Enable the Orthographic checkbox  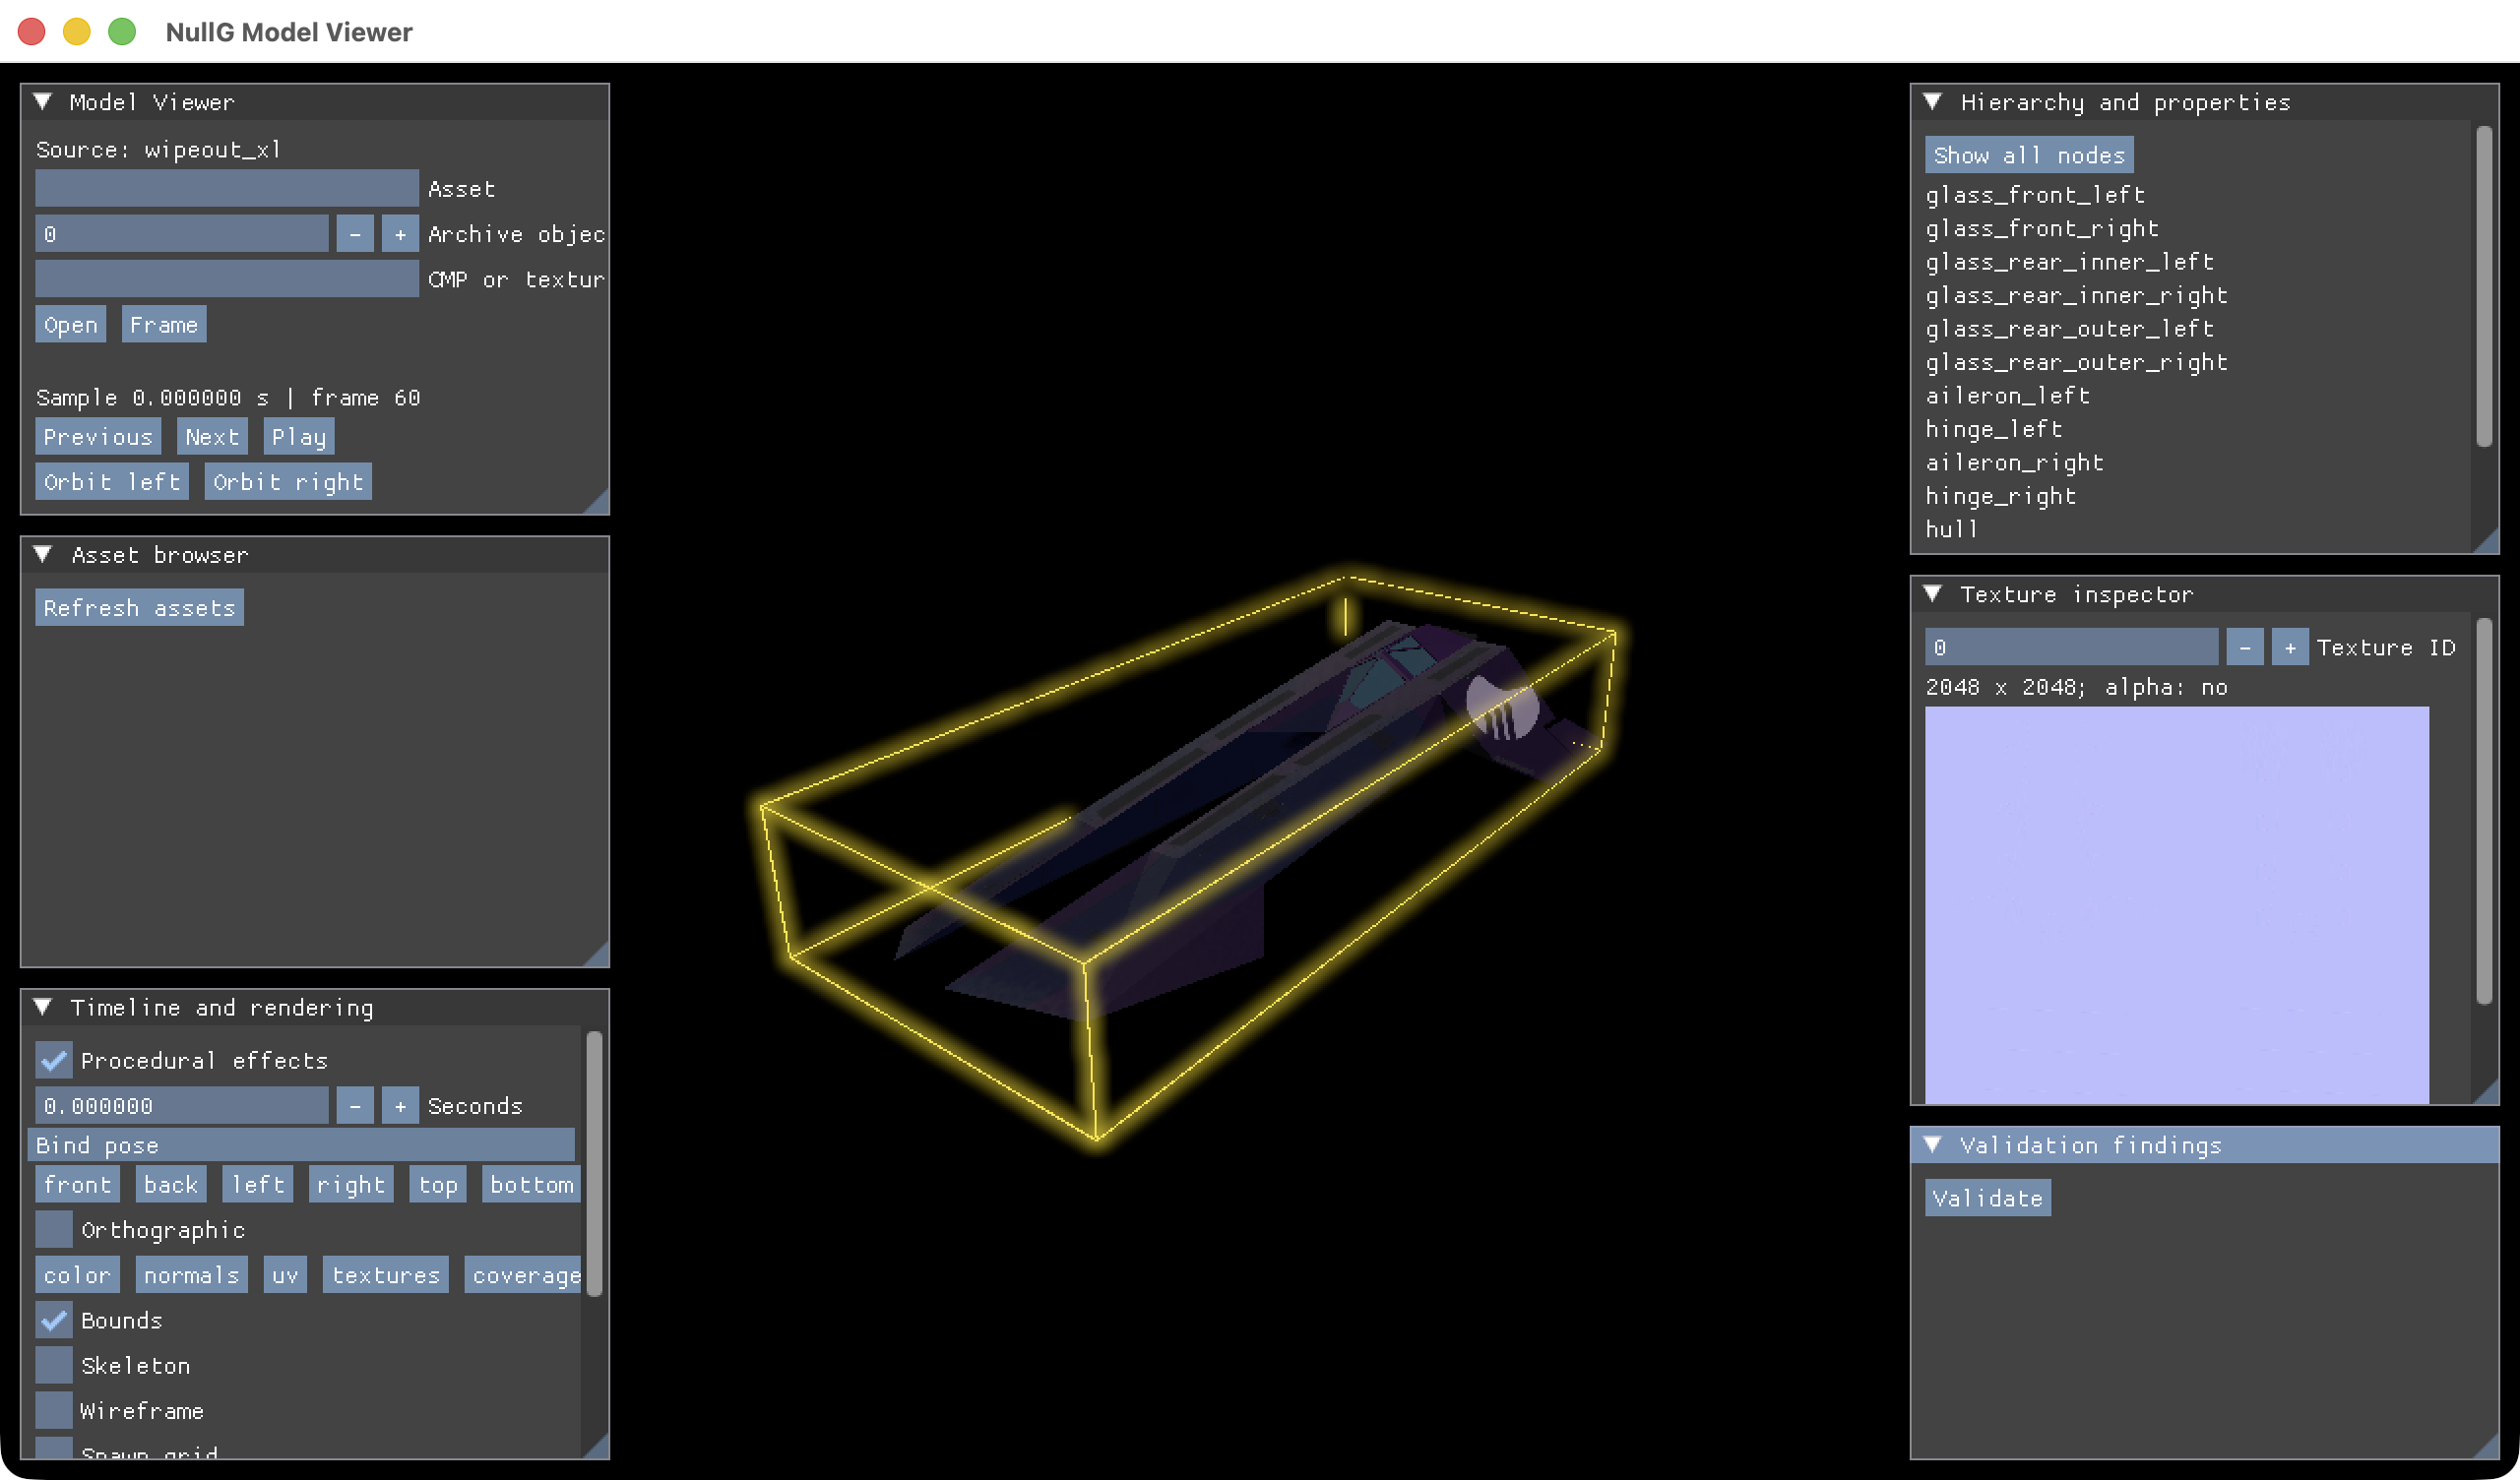tap(54, 1230)
